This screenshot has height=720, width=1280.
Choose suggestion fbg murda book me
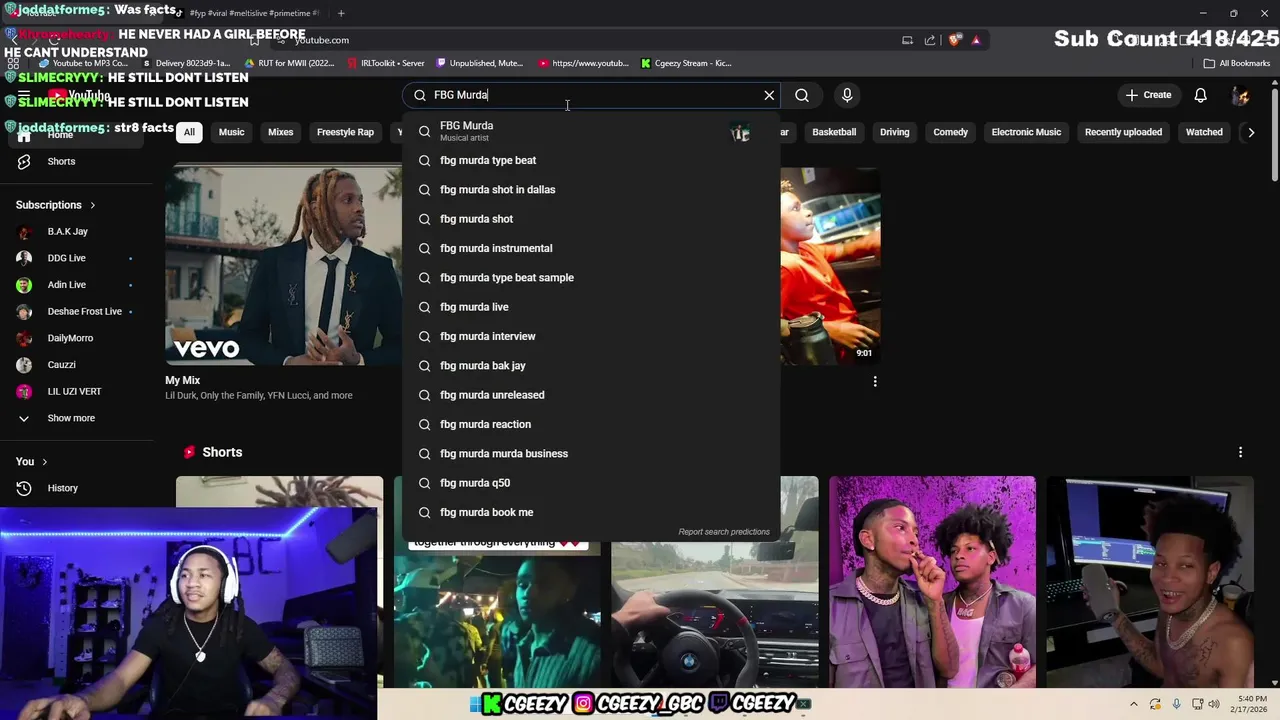coord(591,512)
